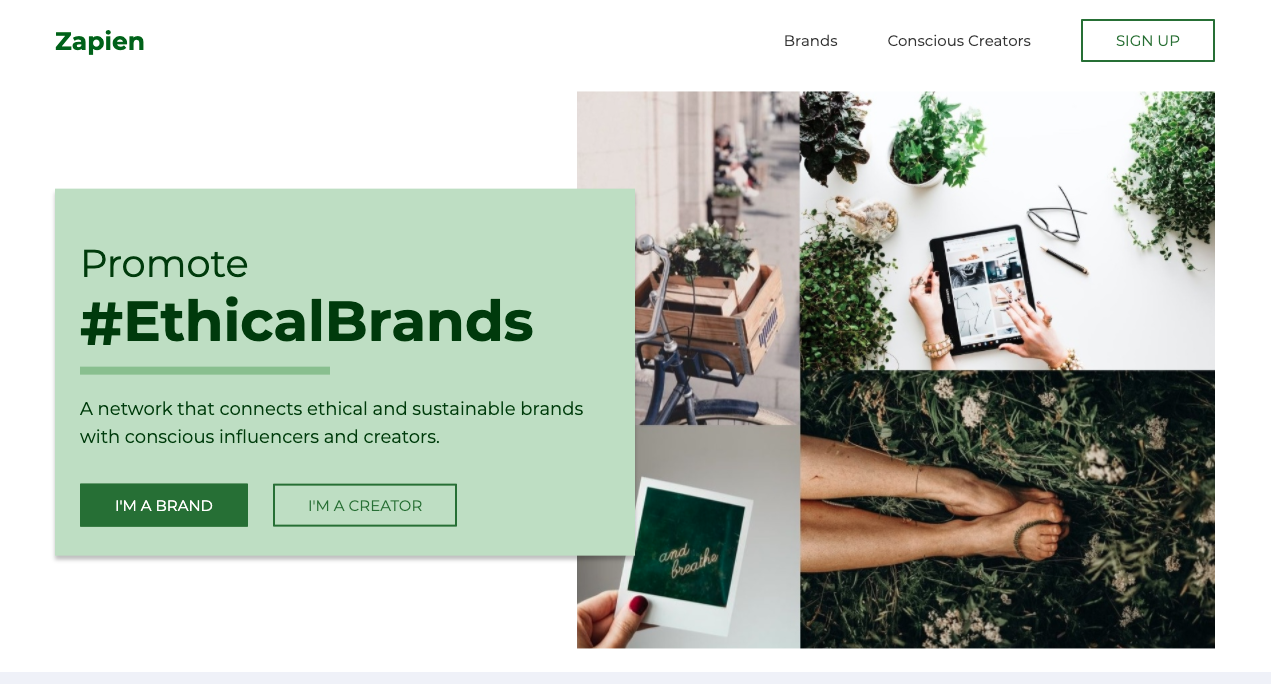Select the 'and breathe' polaroid photo

click(688, 537)
